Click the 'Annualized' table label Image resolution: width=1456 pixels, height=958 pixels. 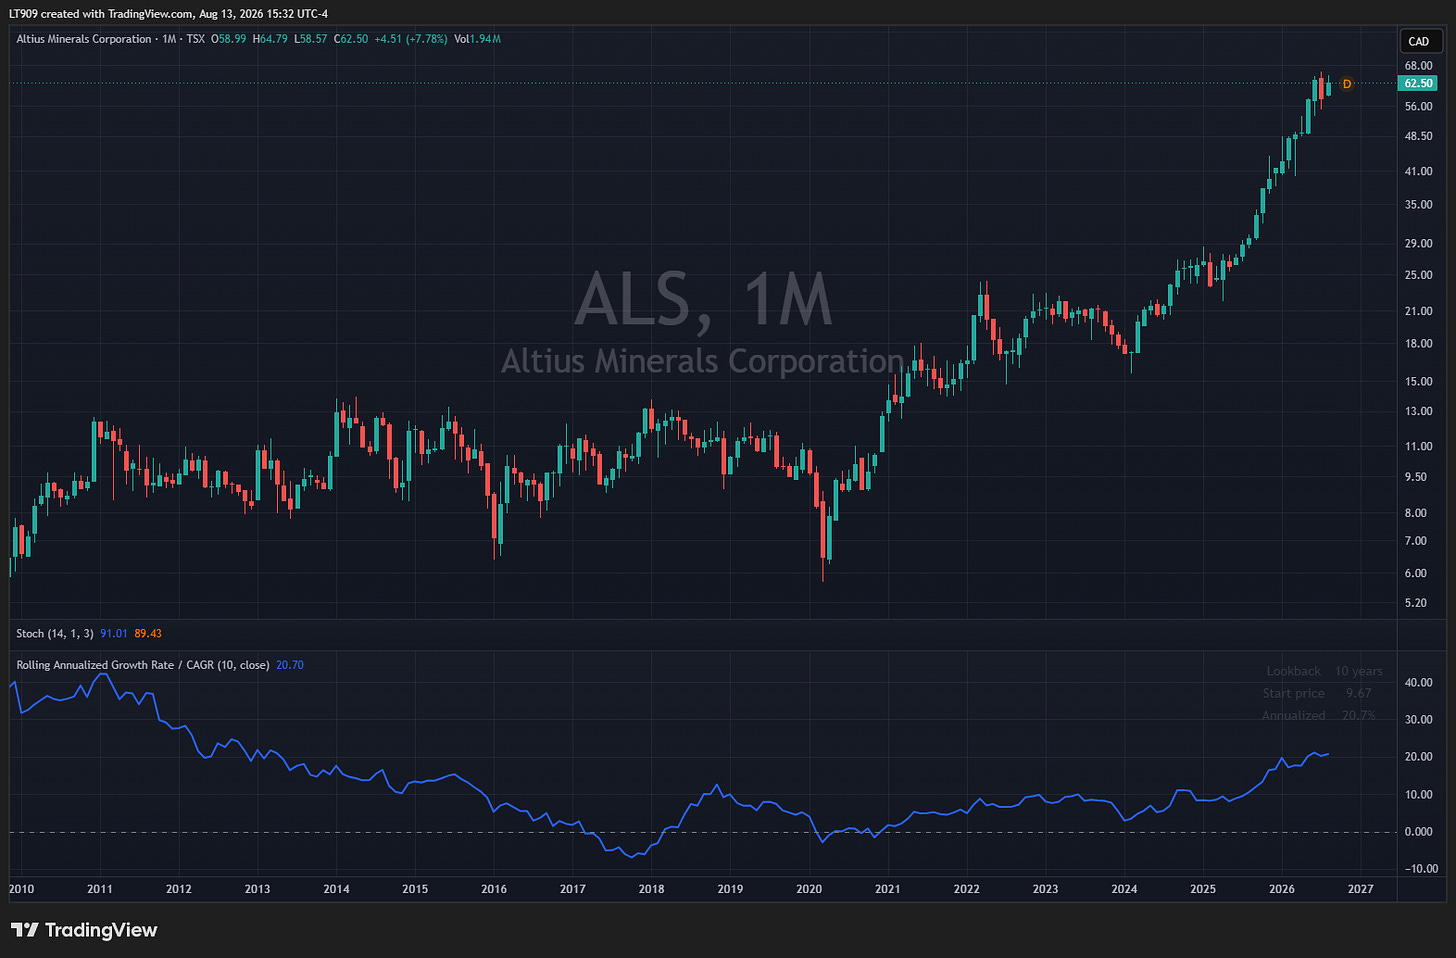(1293, 715)
